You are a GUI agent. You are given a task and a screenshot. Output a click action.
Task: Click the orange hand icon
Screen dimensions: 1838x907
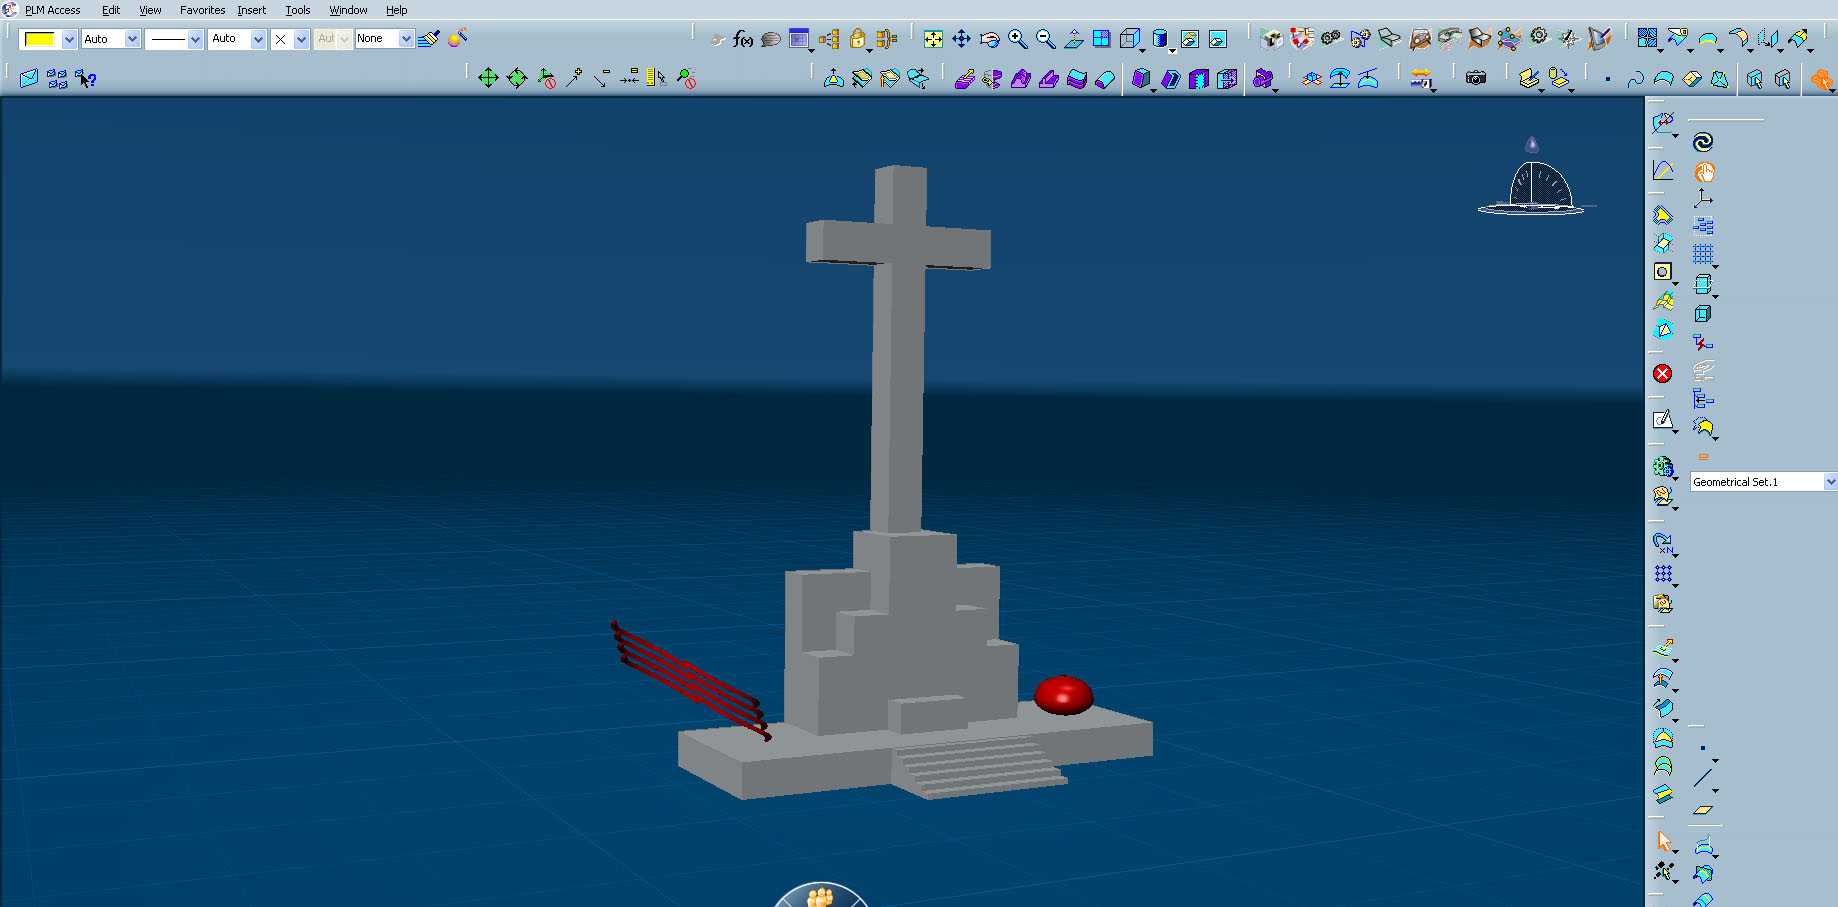coord(1704,172)
